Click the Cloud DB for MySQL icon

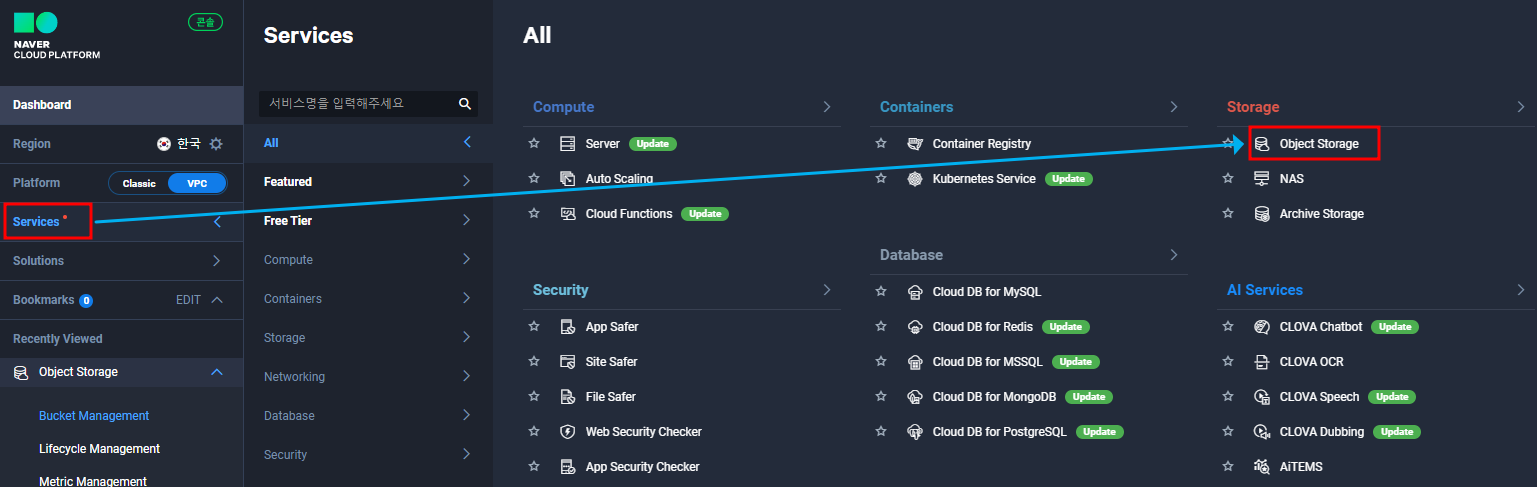click(914, 292)
